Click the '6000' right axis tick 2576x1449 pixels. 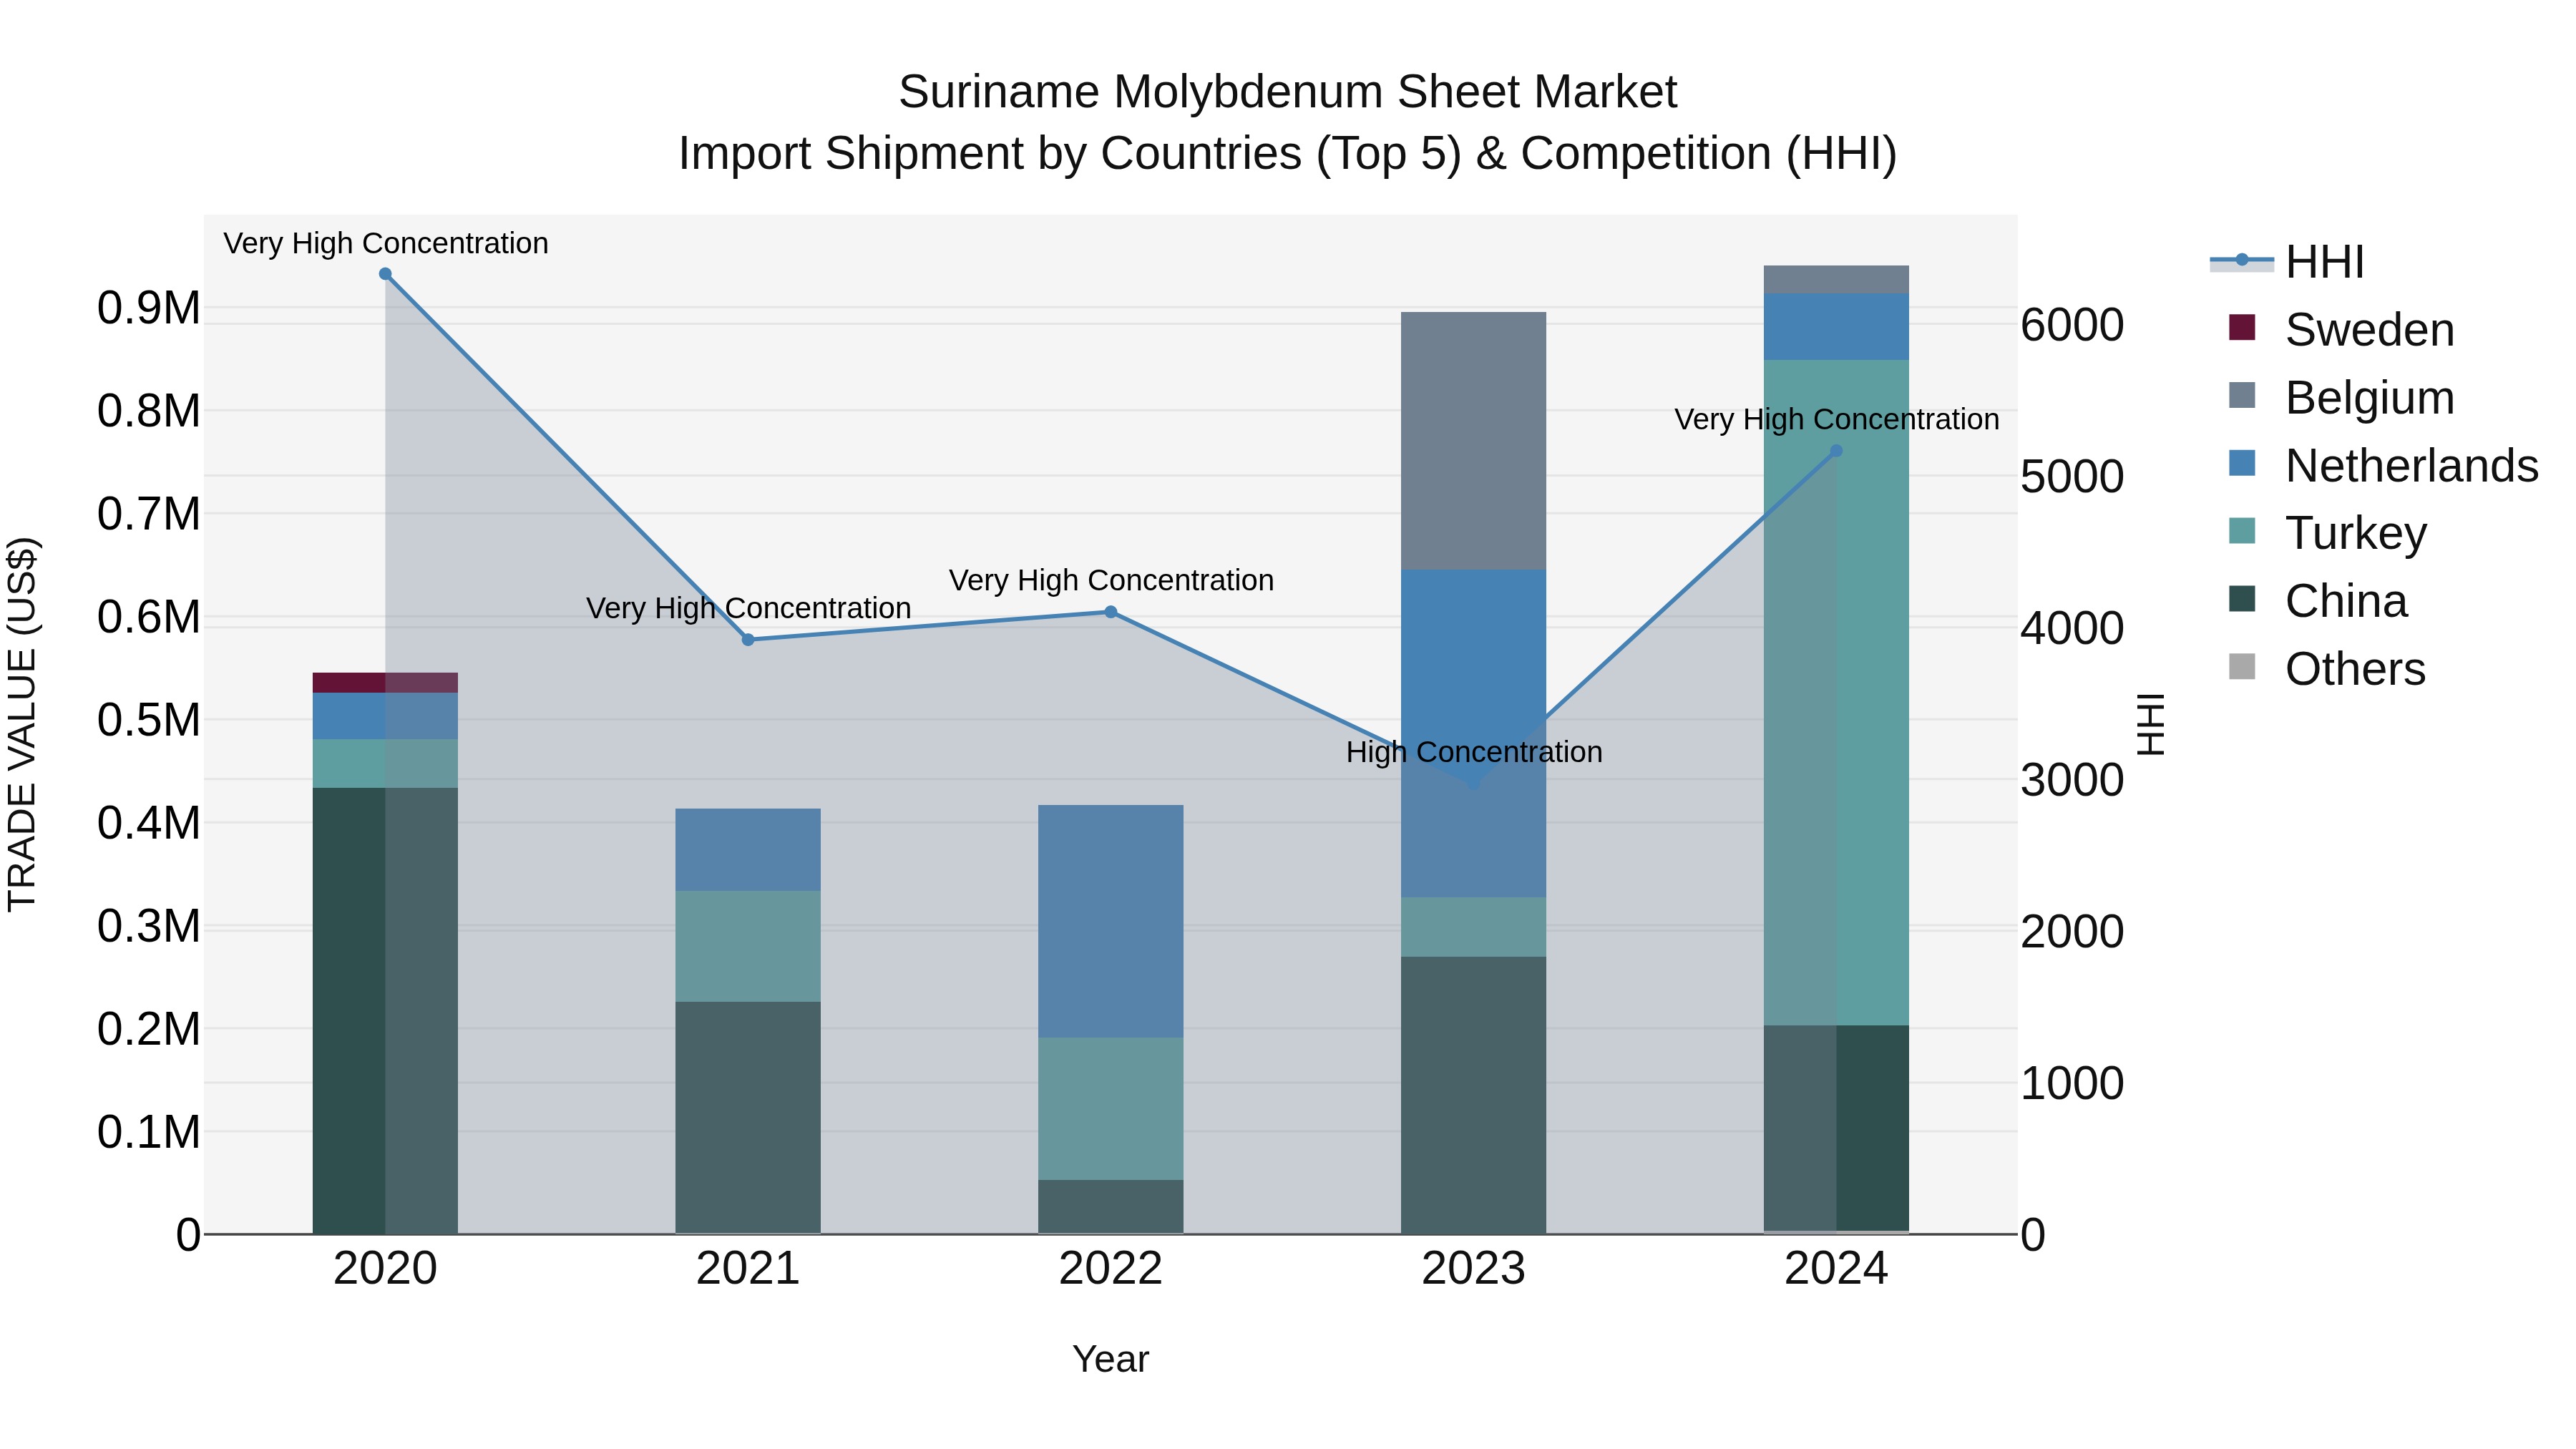[2073, 325]
